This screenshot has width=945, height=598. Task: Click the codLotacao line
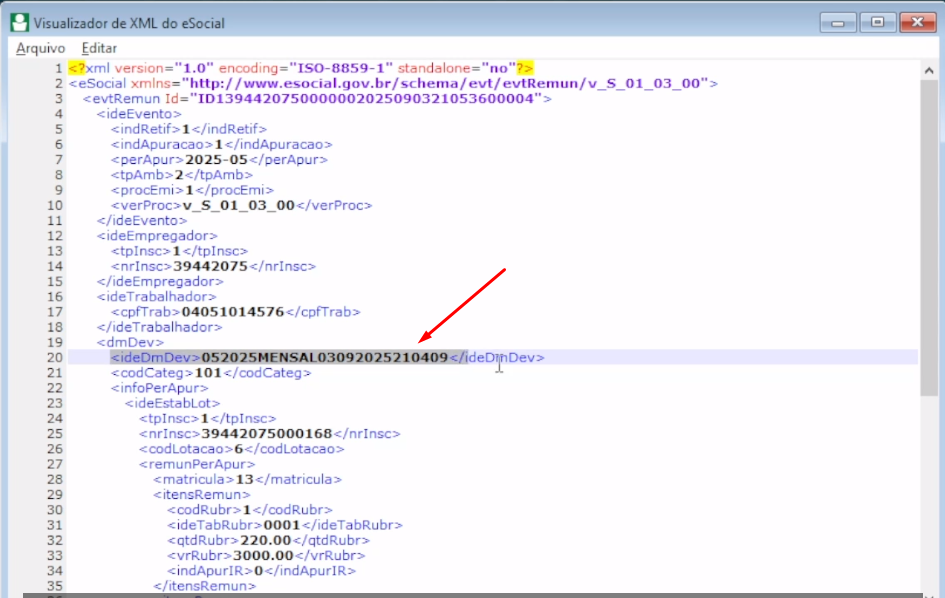241,449
